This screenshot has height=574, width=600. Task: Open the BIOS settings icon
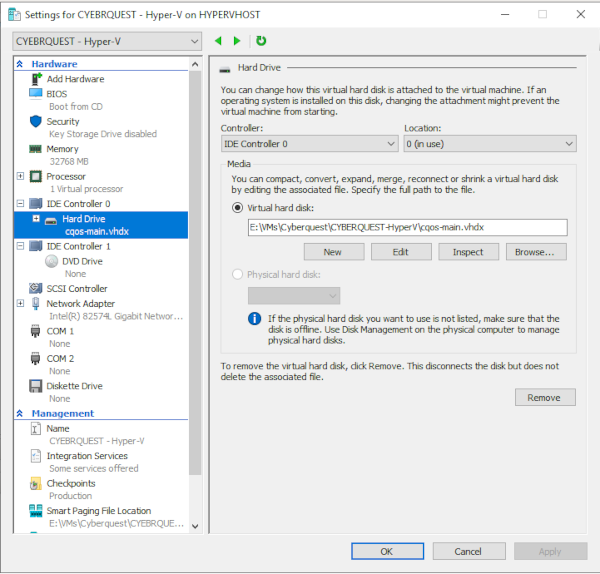pos(36,94)
